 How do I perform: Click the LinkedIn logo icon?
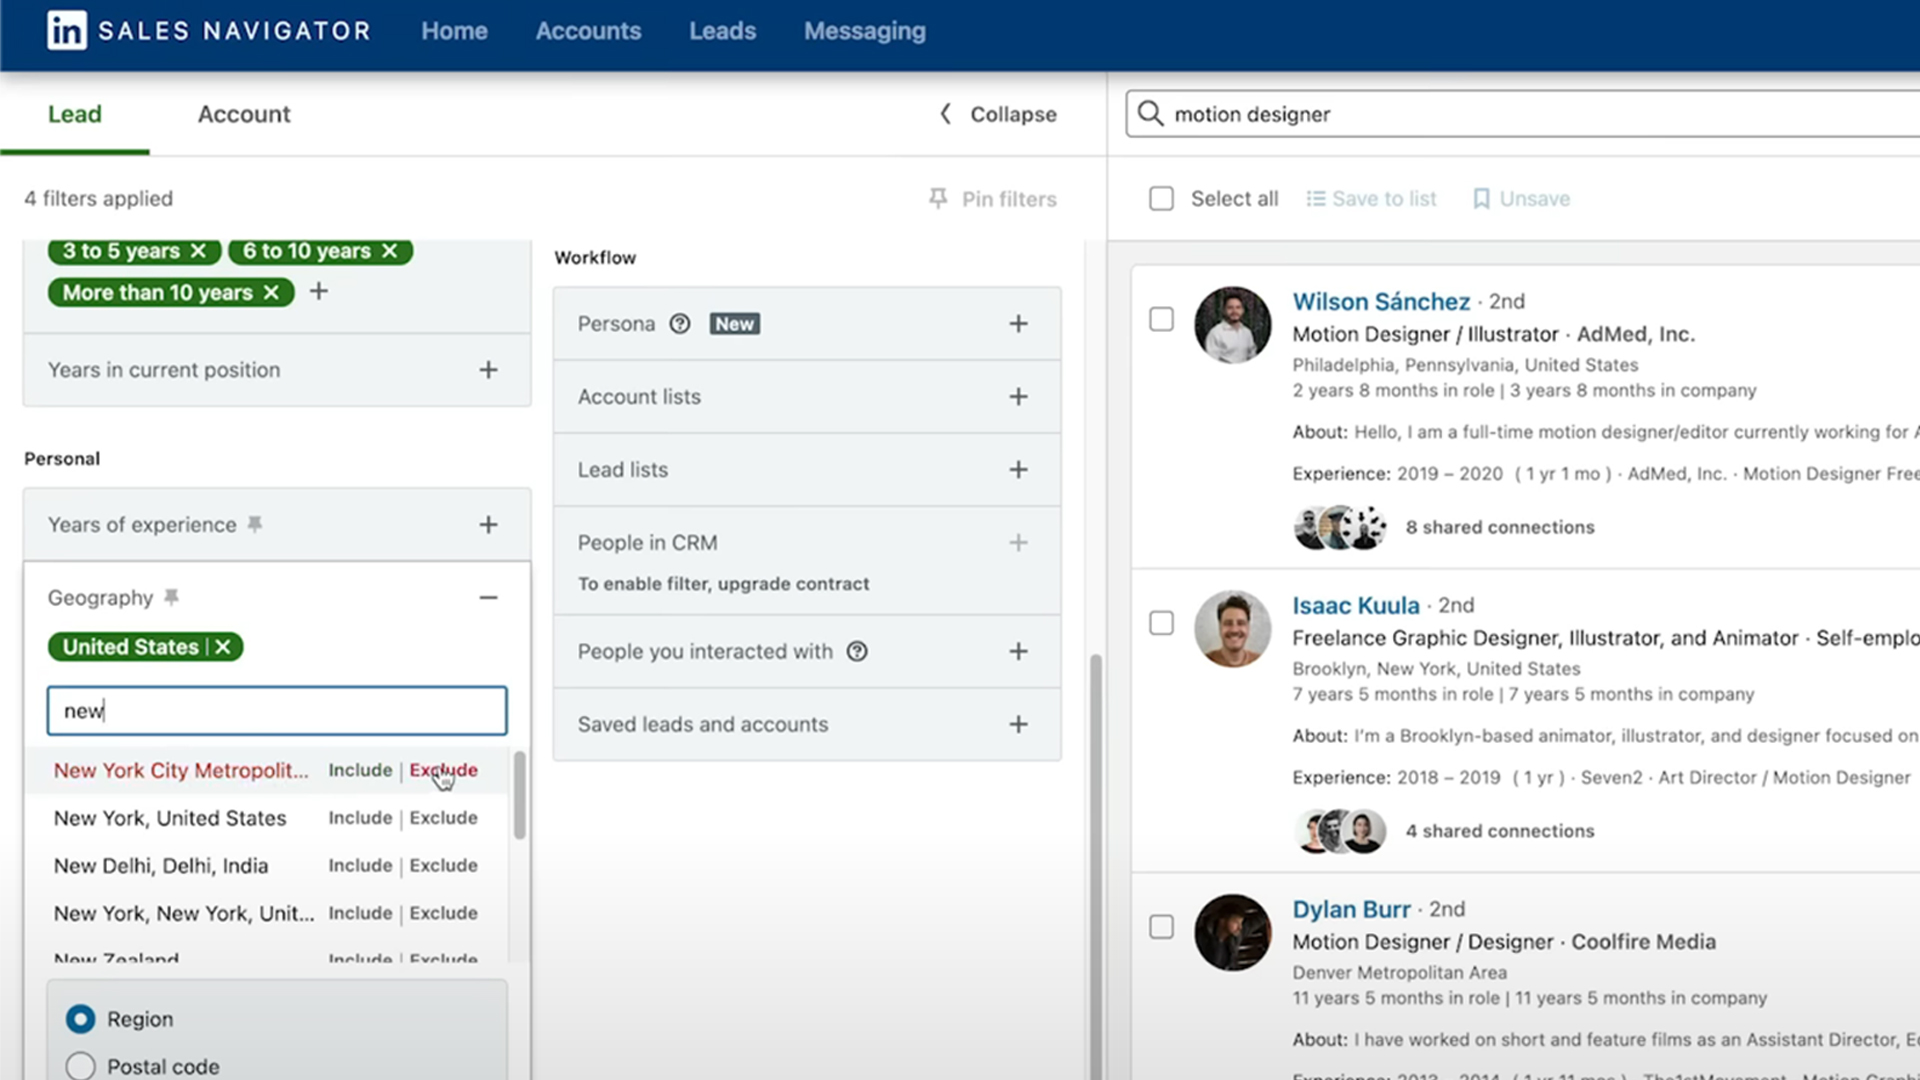tap(67, 31)
